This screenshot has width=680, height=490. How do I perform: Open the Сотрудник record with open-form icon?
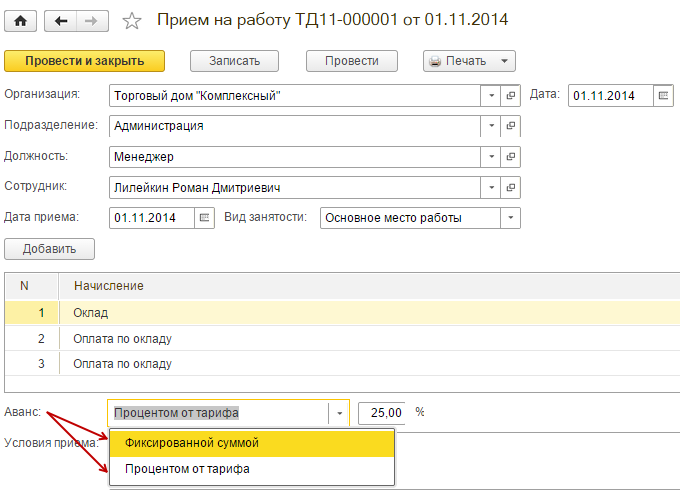coord(511,188)
